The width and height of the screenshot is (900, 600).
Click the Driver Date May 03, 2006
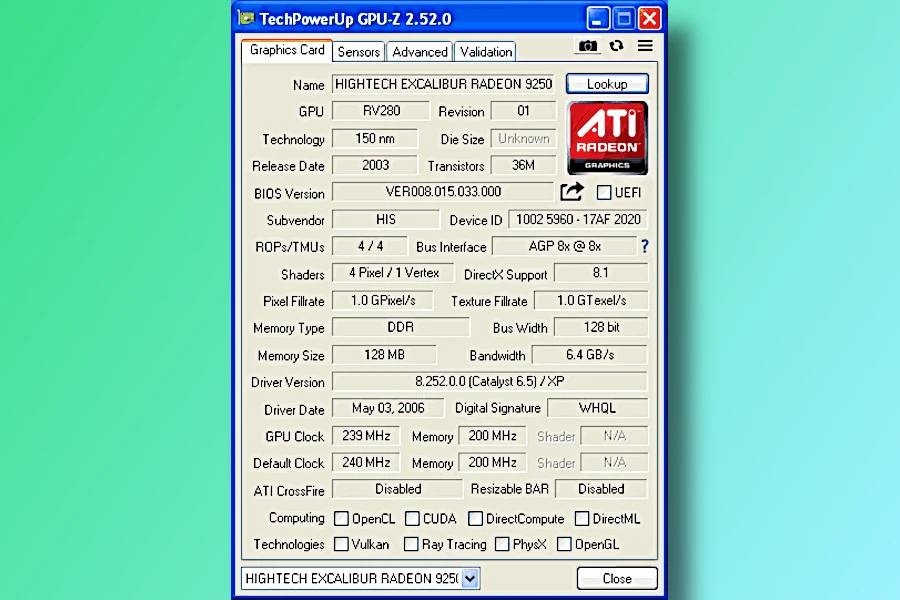388,408
